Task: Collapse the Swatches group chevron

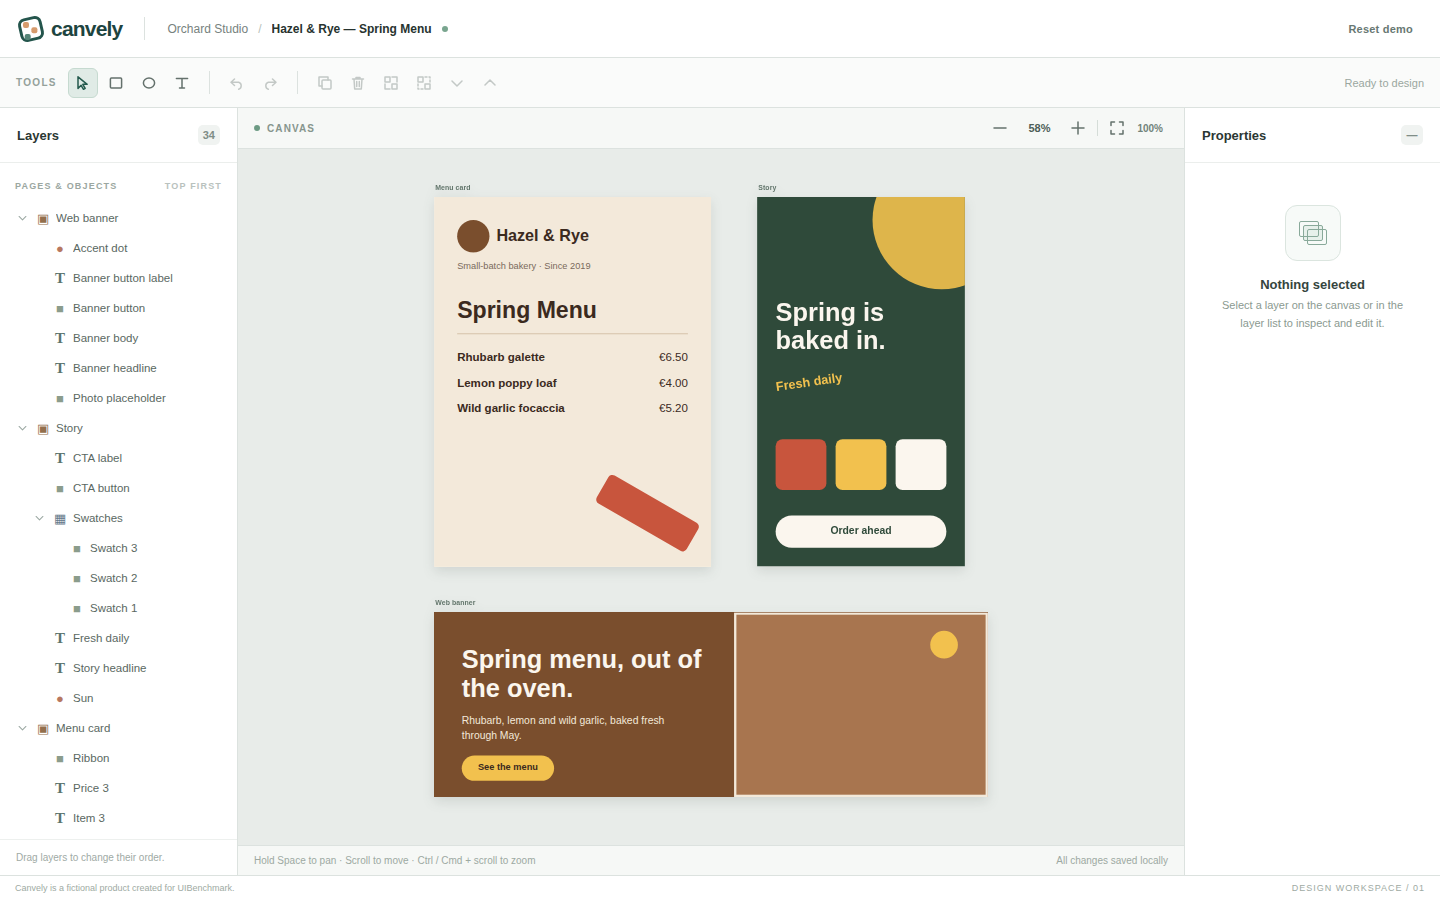Action: click(x=39, y=518)
